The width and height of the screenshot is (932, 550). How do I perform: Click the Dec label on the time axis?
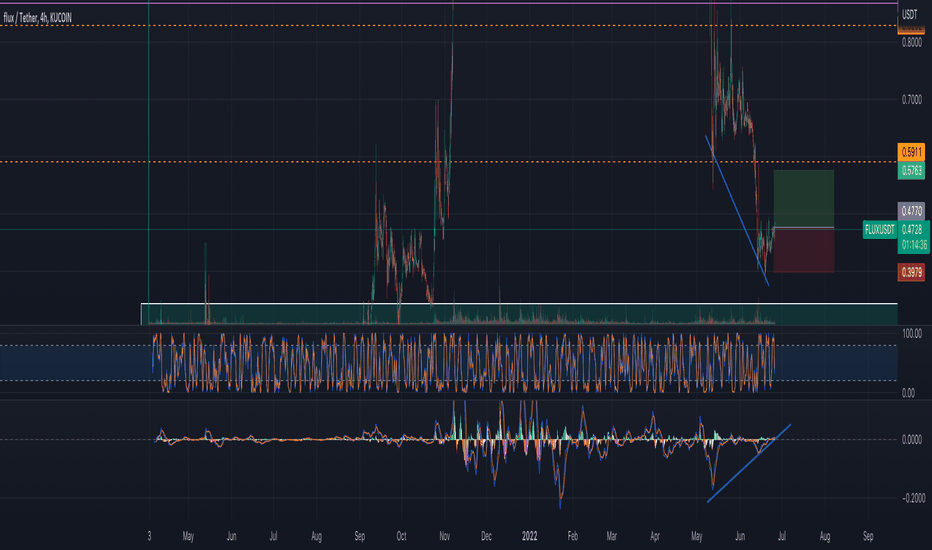click(x=486, y=536)
